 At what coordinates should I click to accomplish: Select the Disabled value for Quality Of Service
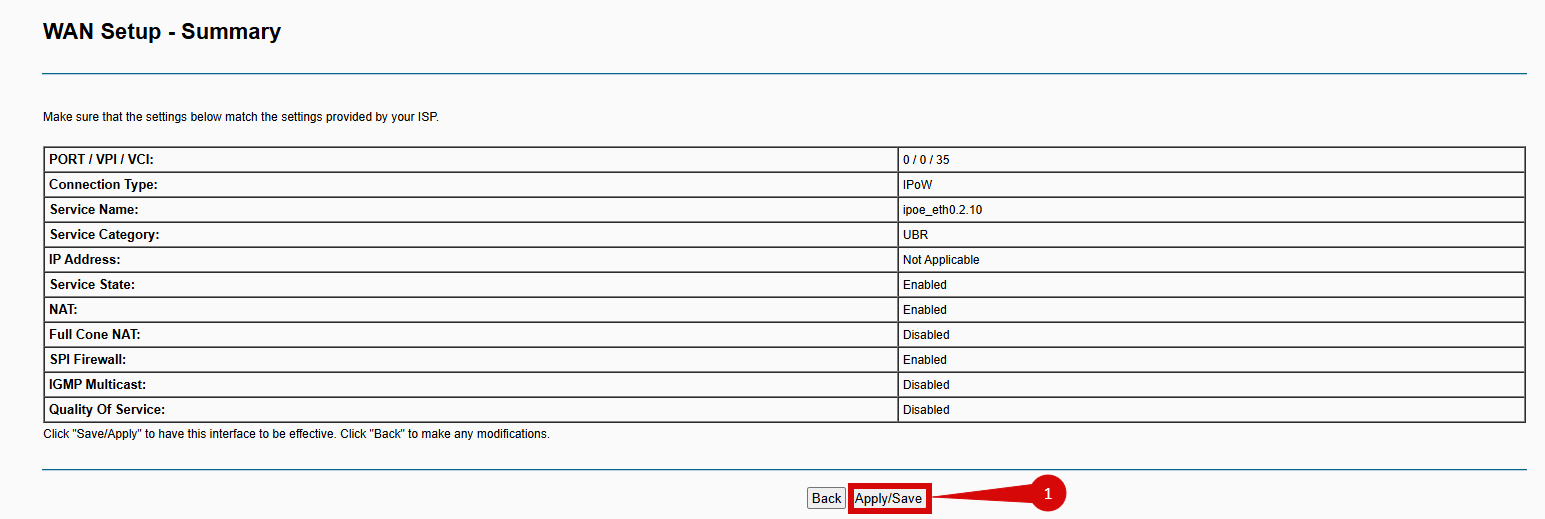click(926, 410)
